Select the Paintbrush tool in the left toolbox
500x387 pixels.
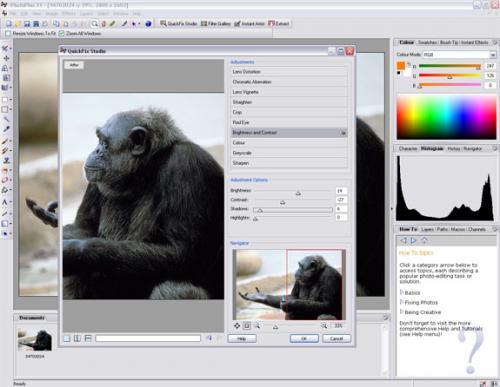click(5, 141)
